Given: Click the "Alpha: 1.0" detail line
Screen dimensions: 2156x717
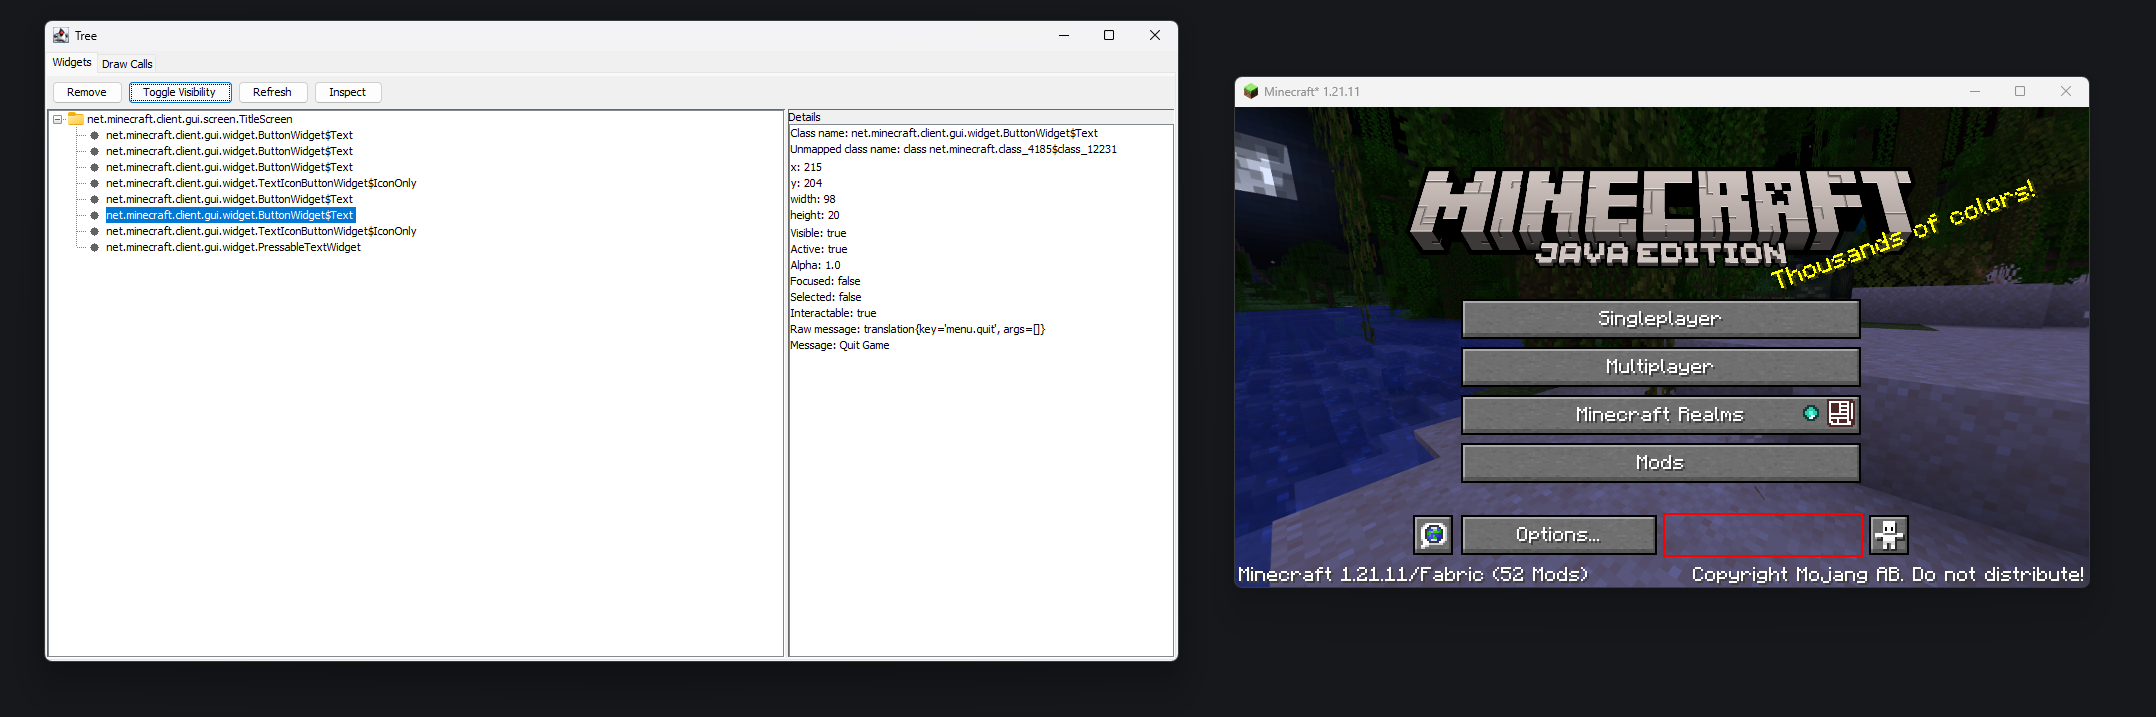Looking at the screenshot, I should coord(815,265).
